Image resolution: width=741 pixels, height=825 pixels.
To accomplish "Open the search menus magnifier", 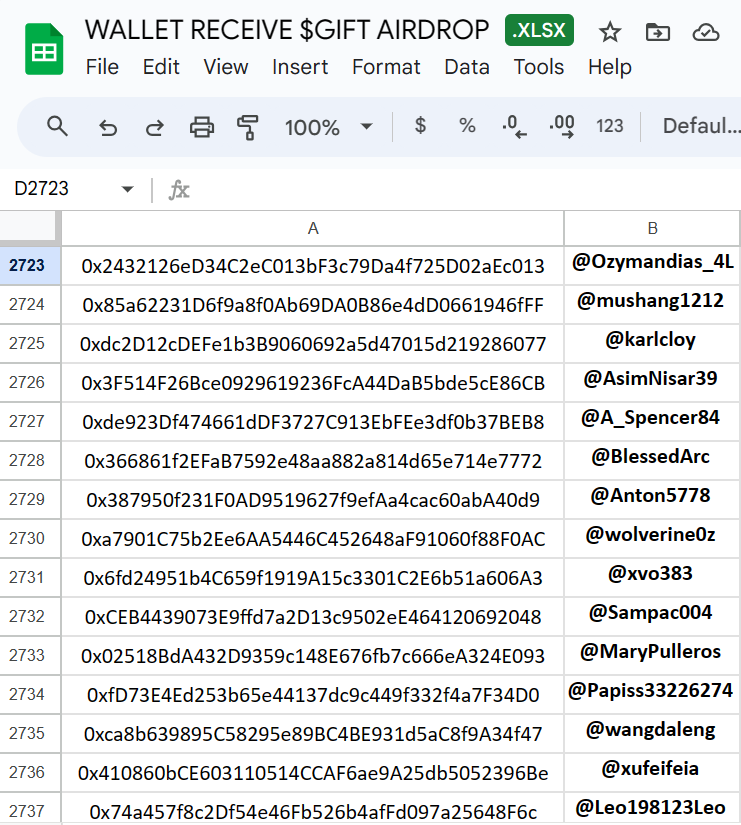I will click(57, 126).
